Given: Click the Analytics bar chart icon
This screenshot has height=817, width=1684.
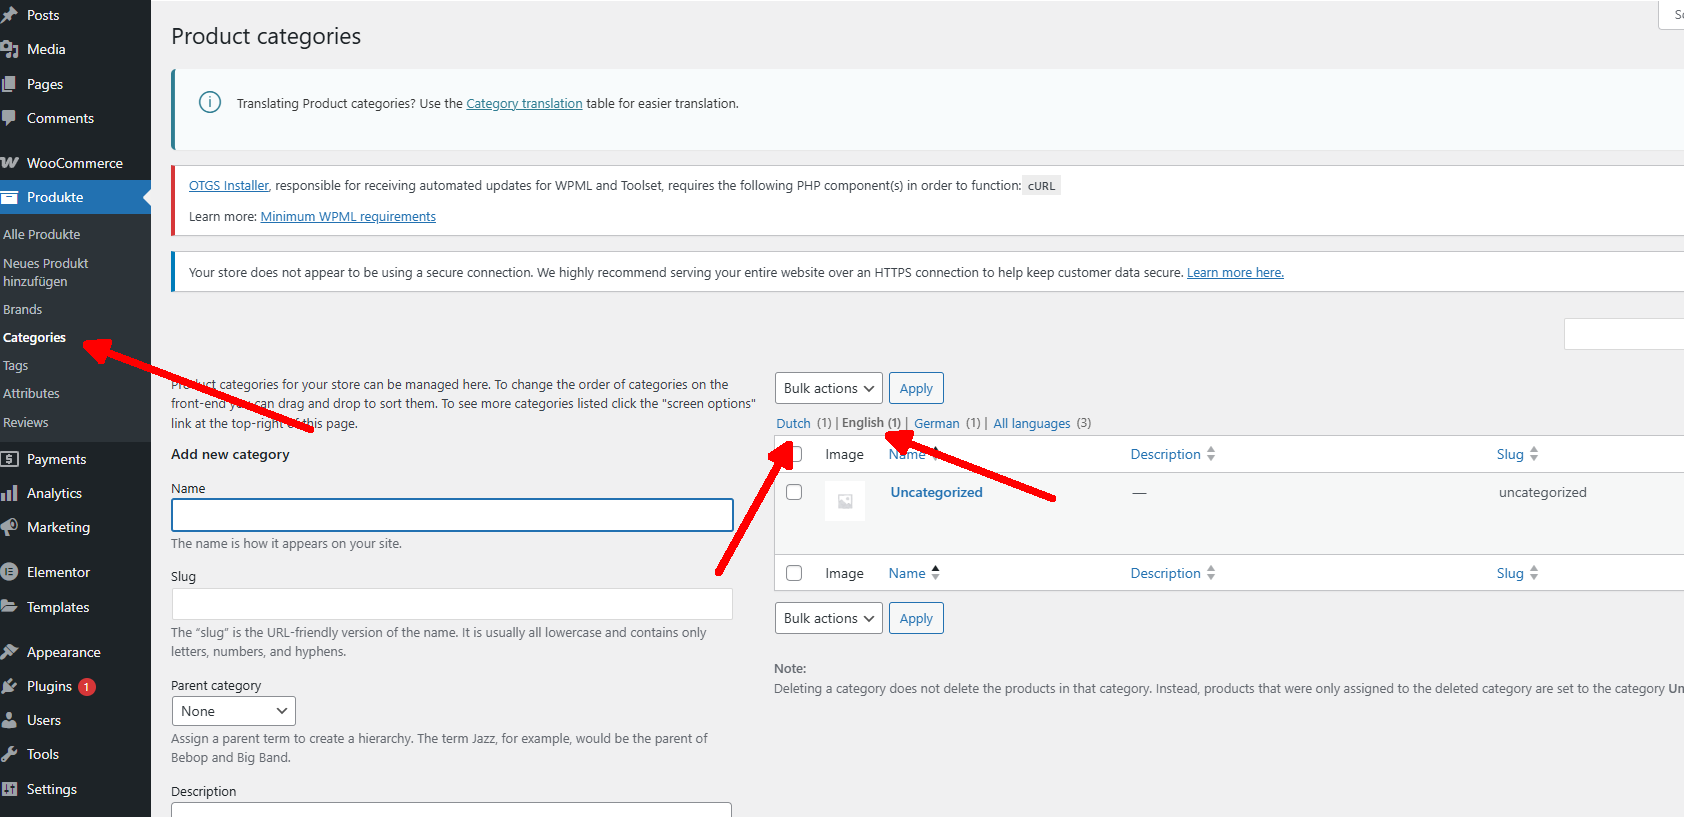Looking at the screenshot, I should 9,493.
